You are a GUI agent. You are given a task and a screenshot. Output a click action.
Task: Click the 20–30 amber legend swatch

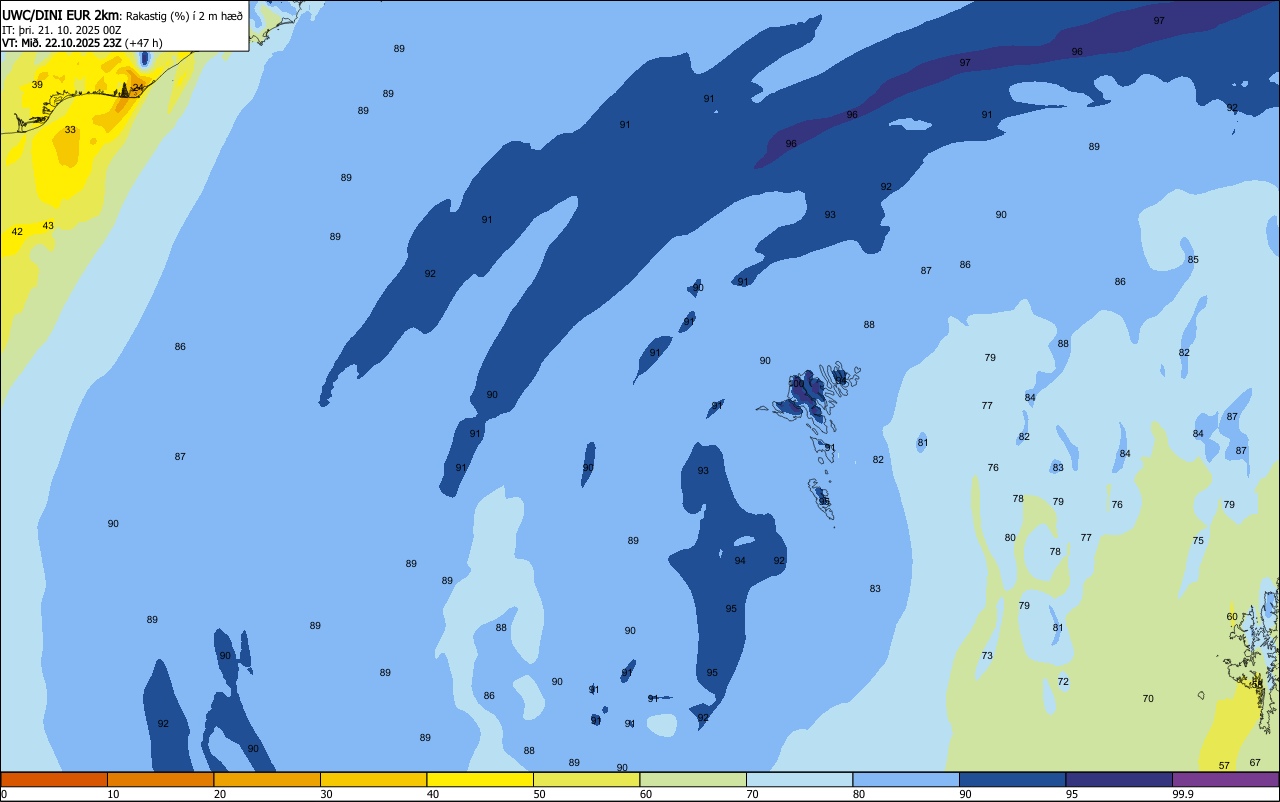pos(267,779)
